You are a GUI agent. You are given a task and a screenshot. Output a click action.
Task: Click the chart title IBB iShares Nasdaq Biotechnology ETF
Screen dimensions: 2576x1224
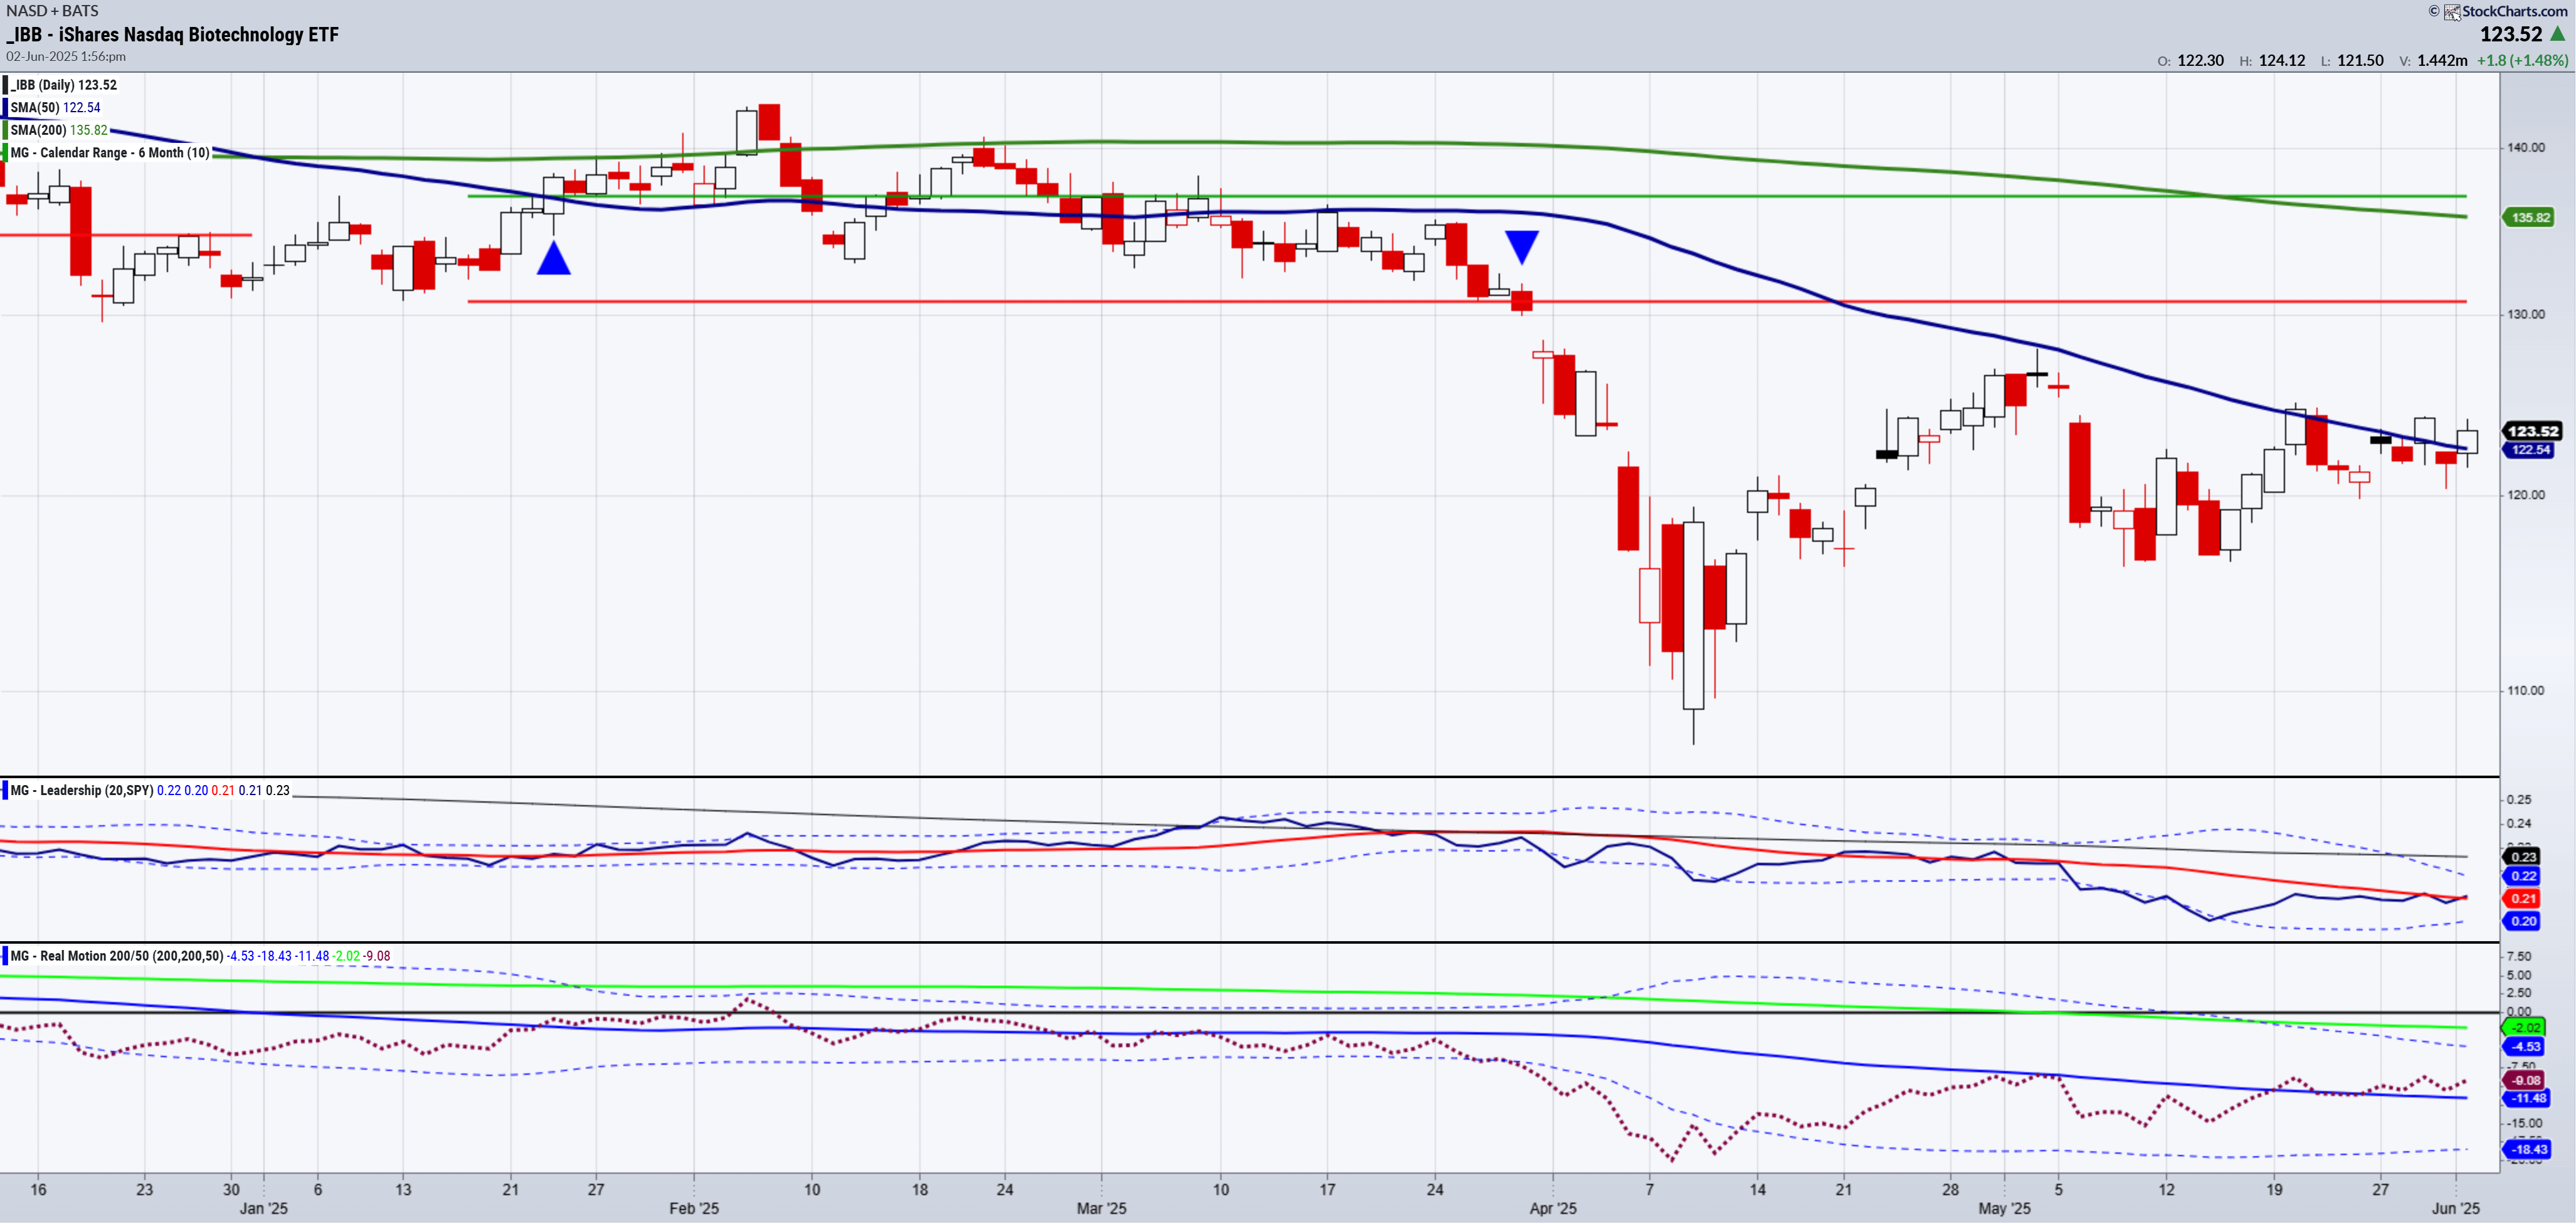(173, 35)
